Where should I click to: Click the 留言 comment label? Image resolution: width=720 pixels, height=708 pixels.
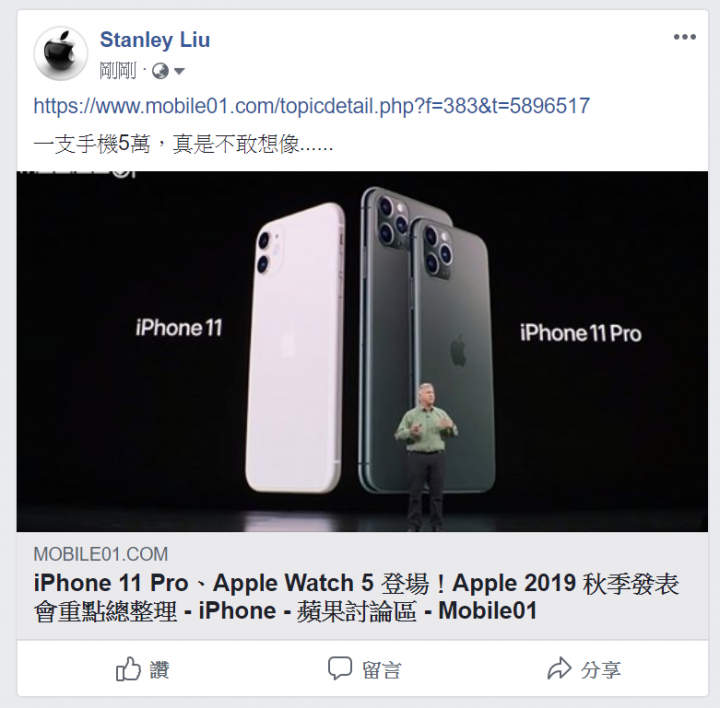(x=381, y=670)
